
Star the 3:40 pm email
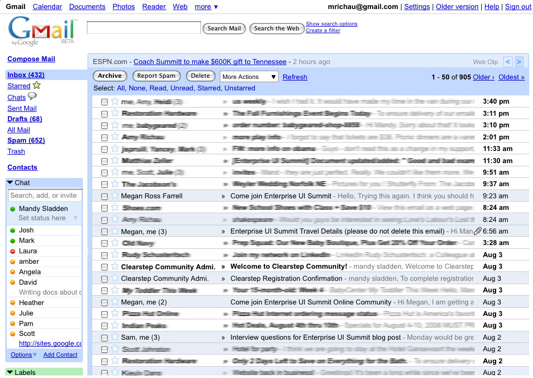[x=115, y=101]
